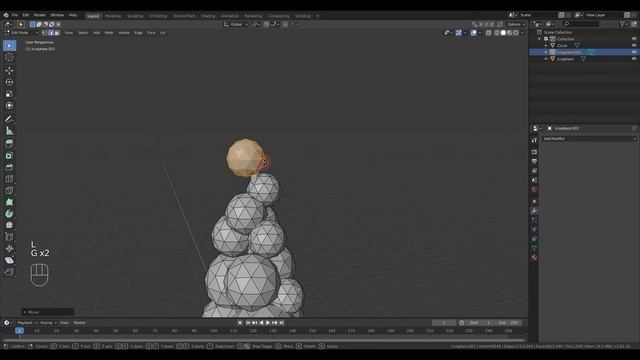The height and width of the screenshot is (360, 640).
Task: Open the Window menu
Action: pos(57,15)
